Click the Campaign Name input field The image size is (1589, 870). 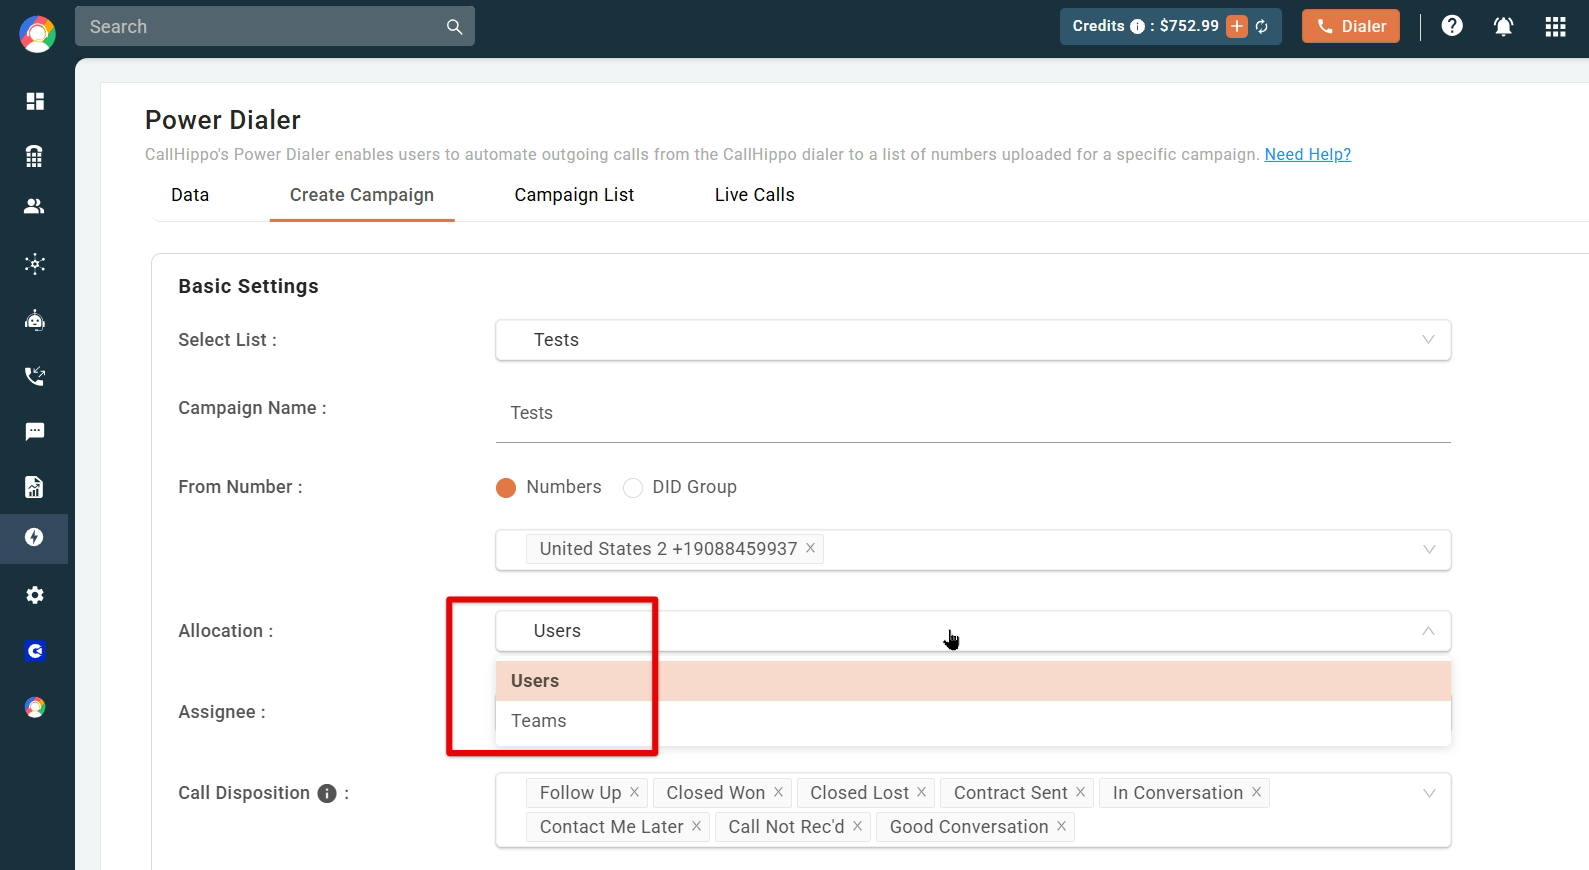point(973,413)
